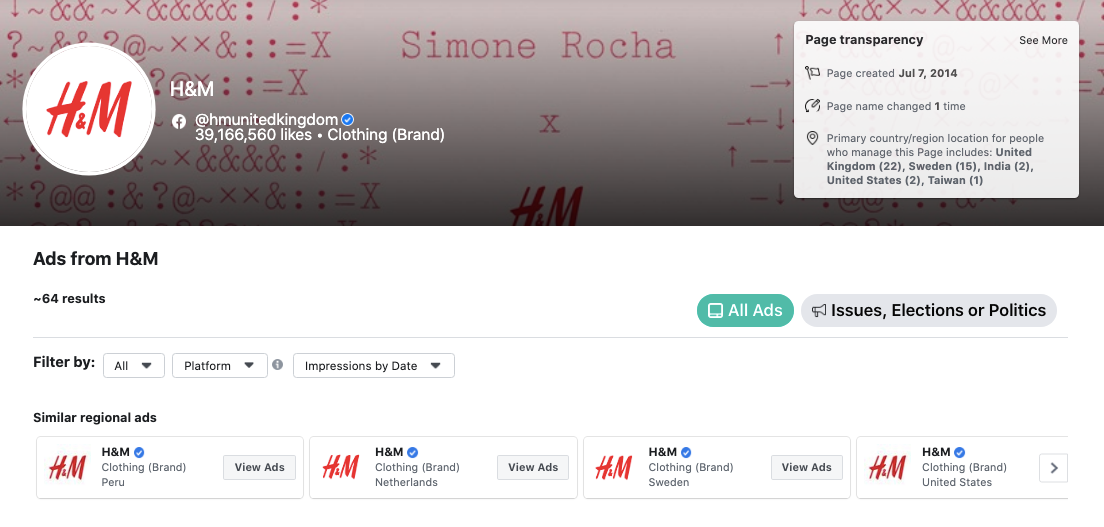Click the page name changed edit icon

[813, 106]
